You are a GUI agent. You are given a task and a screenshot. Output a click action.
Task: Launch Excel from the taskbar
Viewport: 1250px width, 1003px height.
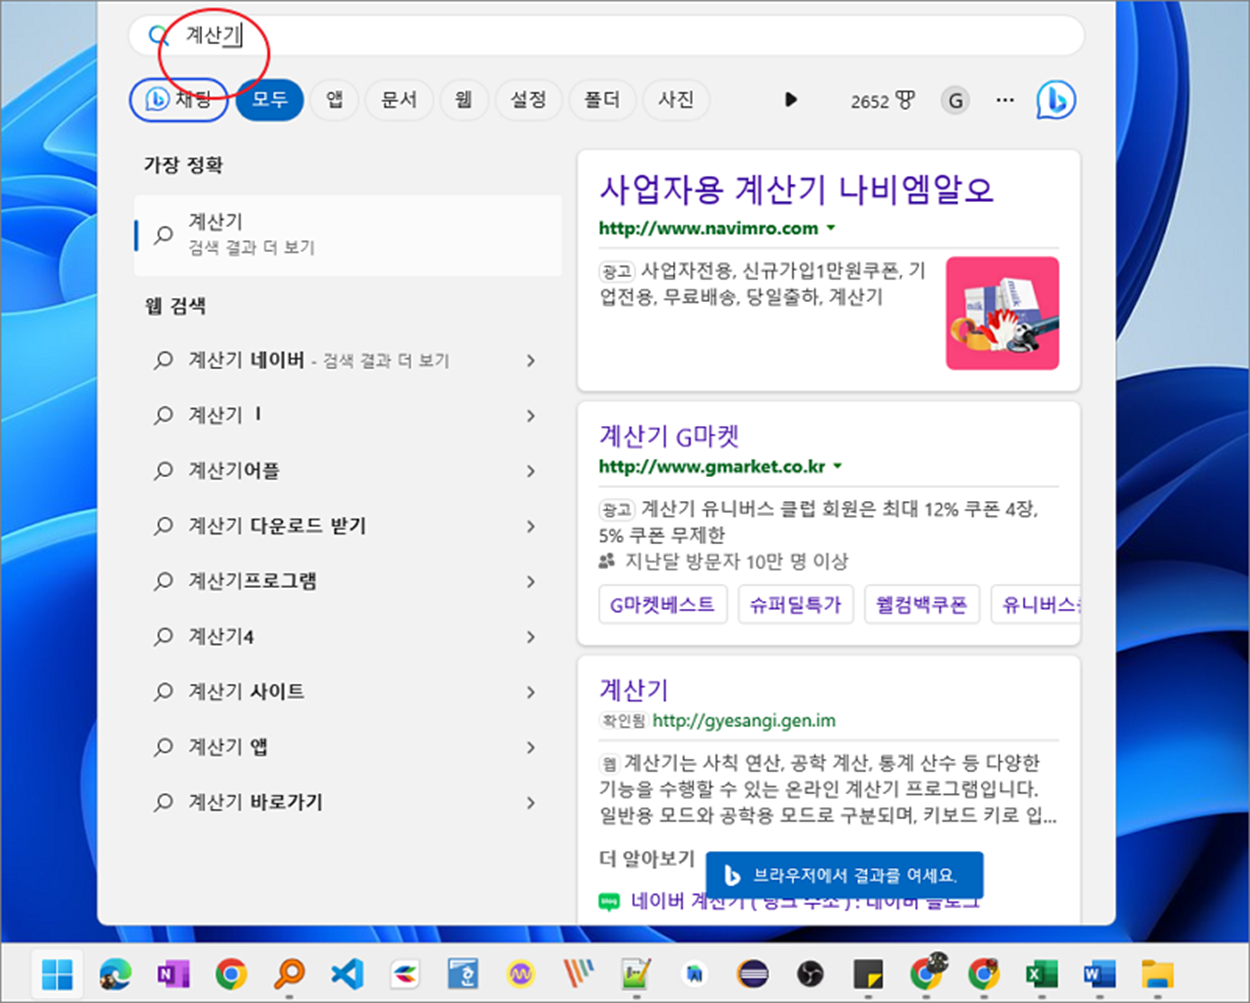[x=1042, y=973]
